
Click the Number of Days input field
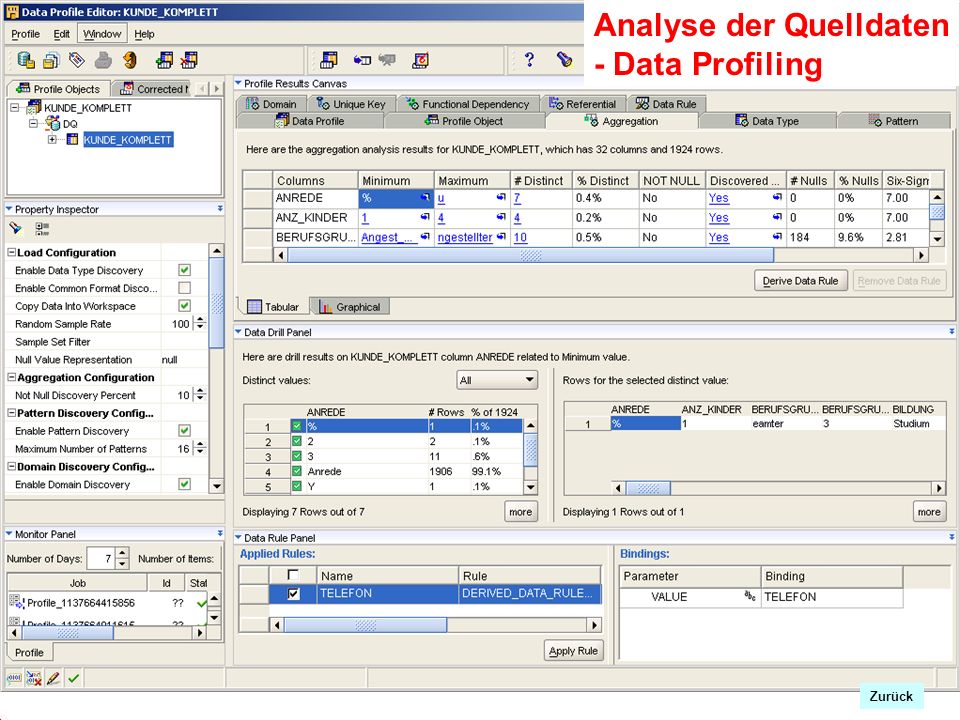100,558
